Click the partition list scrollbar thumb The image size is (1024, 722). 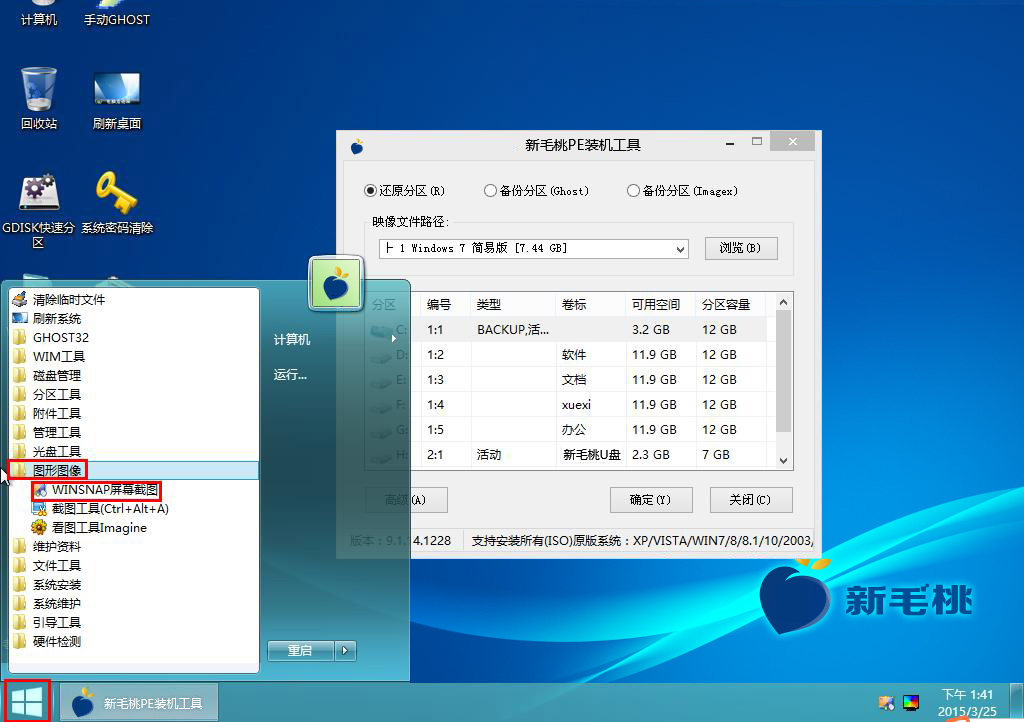784,371
